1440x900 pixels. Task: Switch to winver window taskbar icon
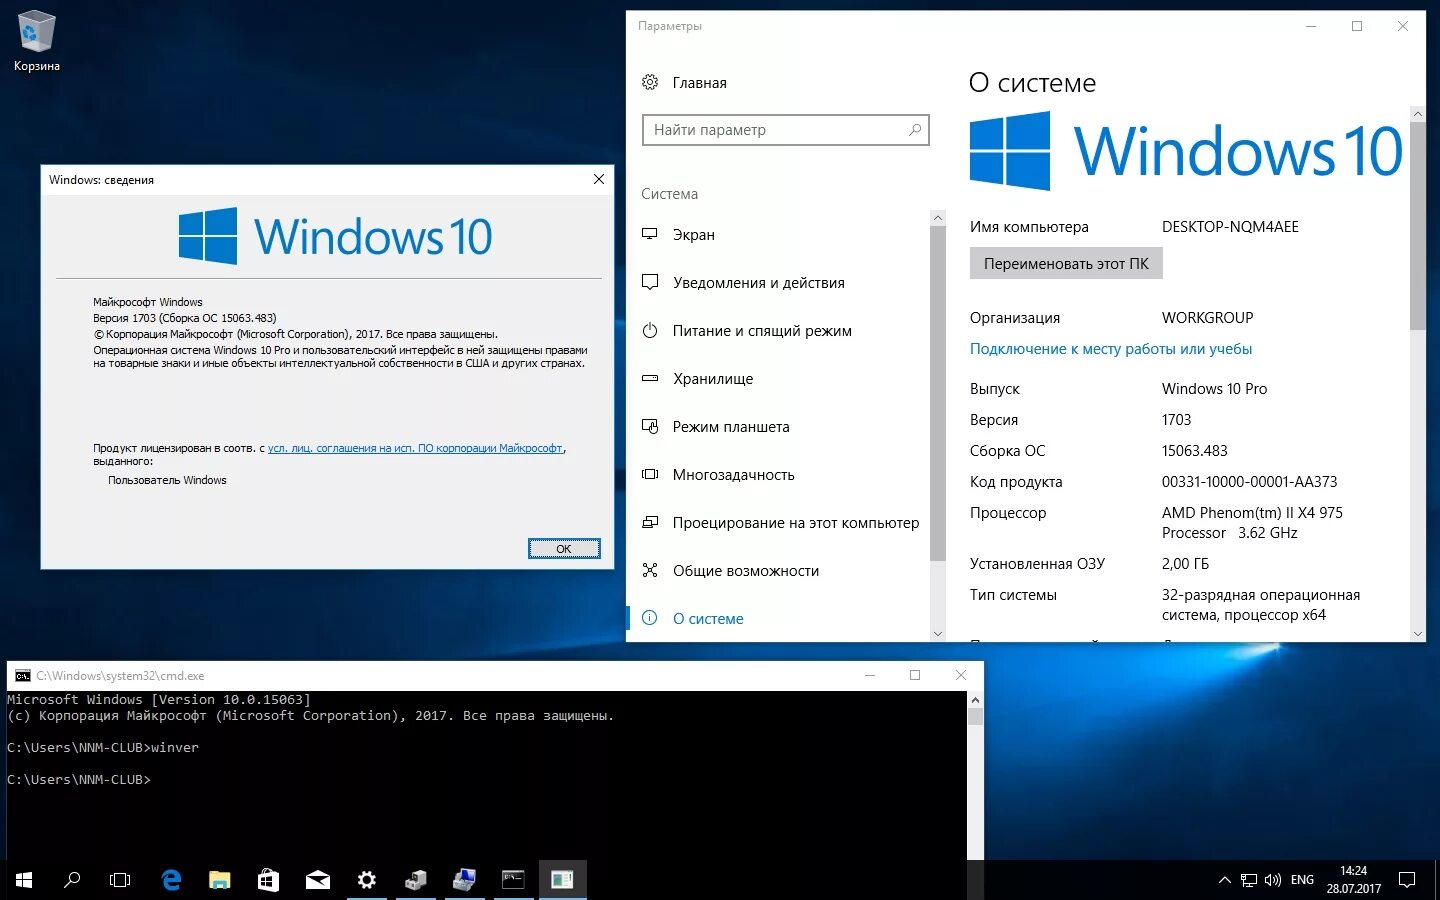tap(562, 880)
